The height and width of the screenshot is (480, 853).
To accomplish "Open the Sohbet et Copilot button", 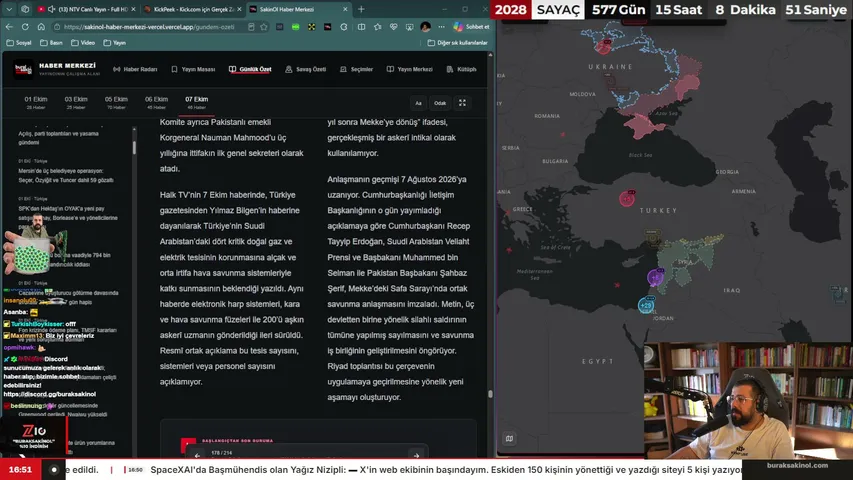I will tap(471, 27).
